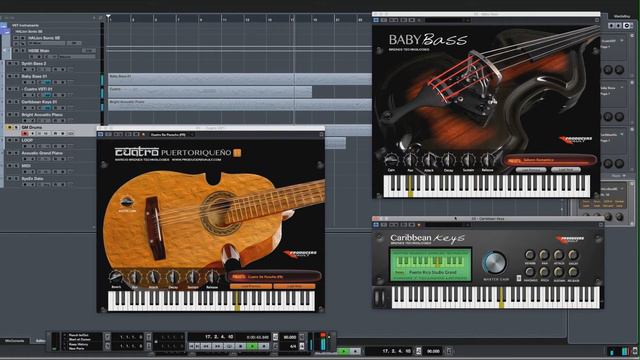Select the HSSE Main track
The image size is (640, 360).
pos(39,51)
